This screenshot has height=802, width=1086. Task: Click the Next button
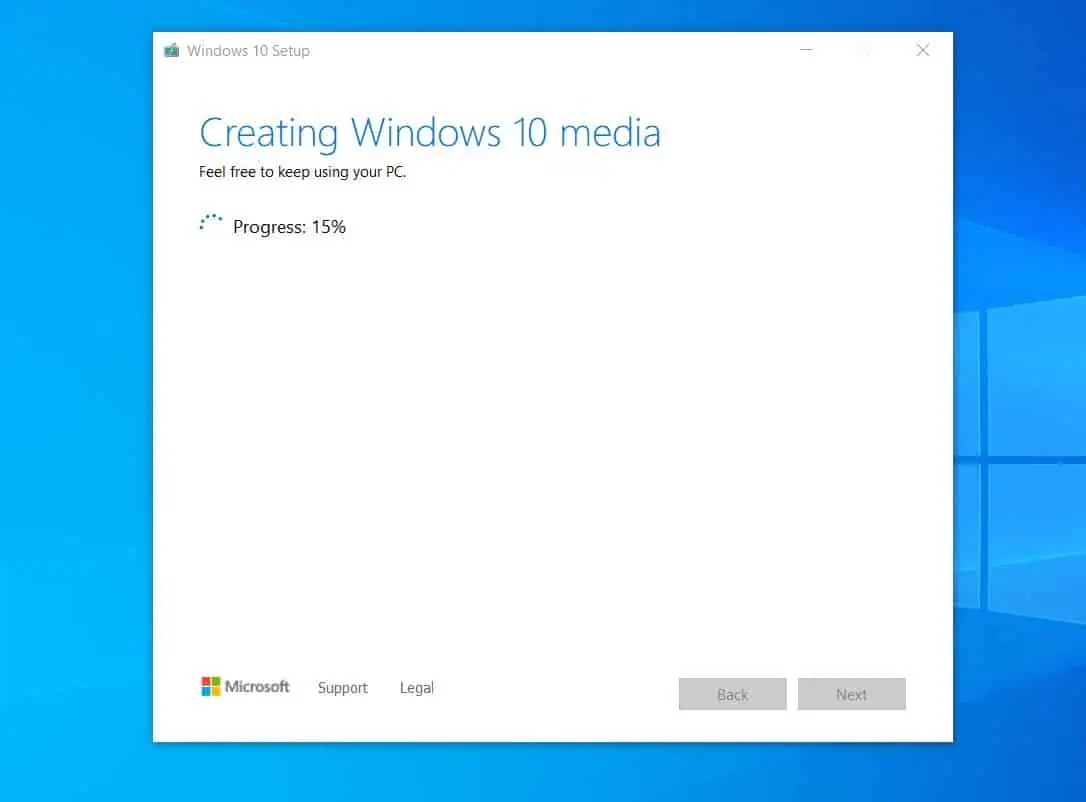point(851,694)
